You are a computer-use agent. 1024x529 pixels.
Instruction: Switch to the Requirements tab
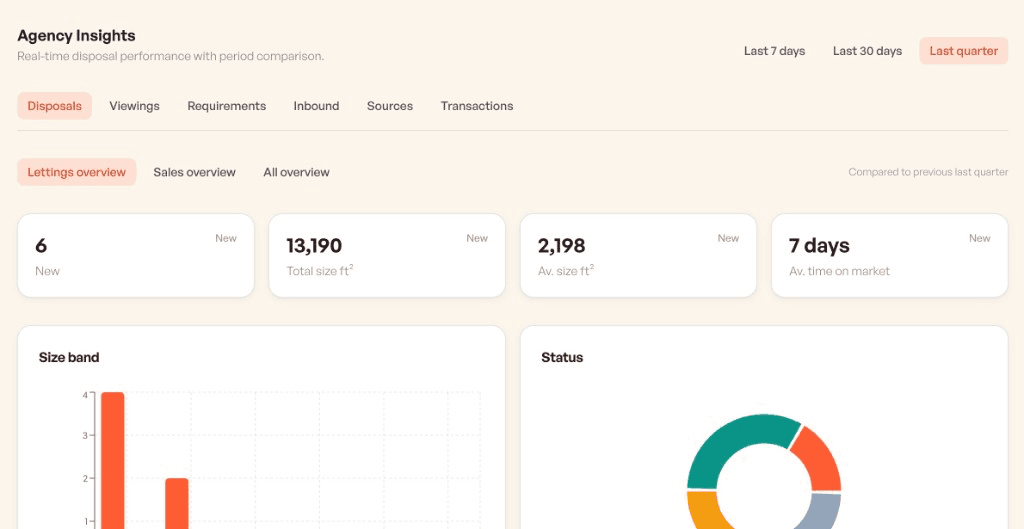coord(227,106)
